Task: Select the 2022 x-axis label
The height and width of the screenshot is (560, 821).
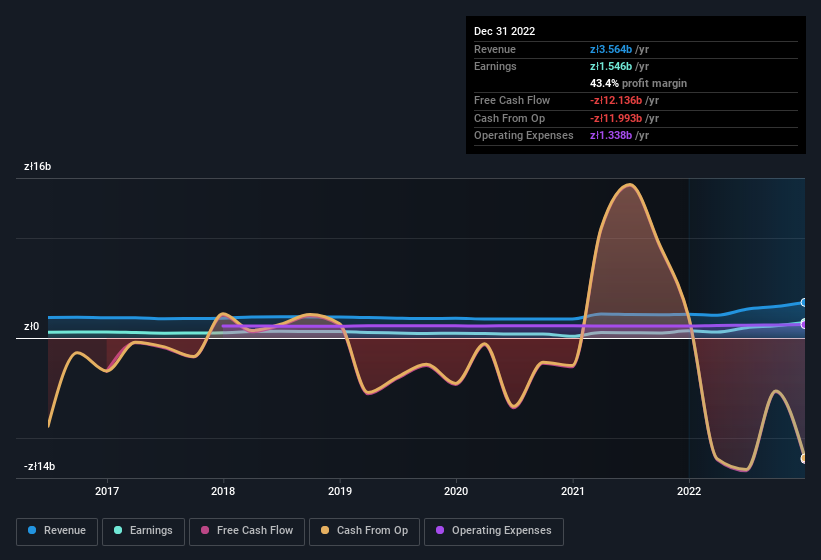Action: point(689,491)
